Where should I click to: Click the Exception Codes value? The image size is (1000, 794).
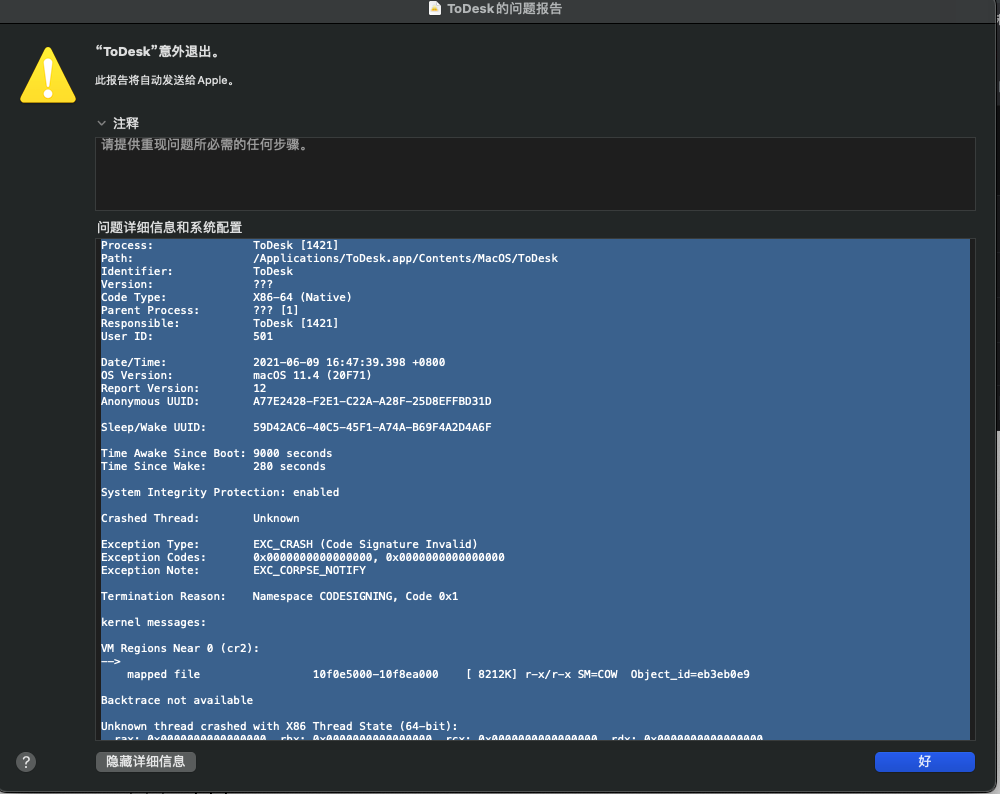pyautogui.click(x=379, y=557)
